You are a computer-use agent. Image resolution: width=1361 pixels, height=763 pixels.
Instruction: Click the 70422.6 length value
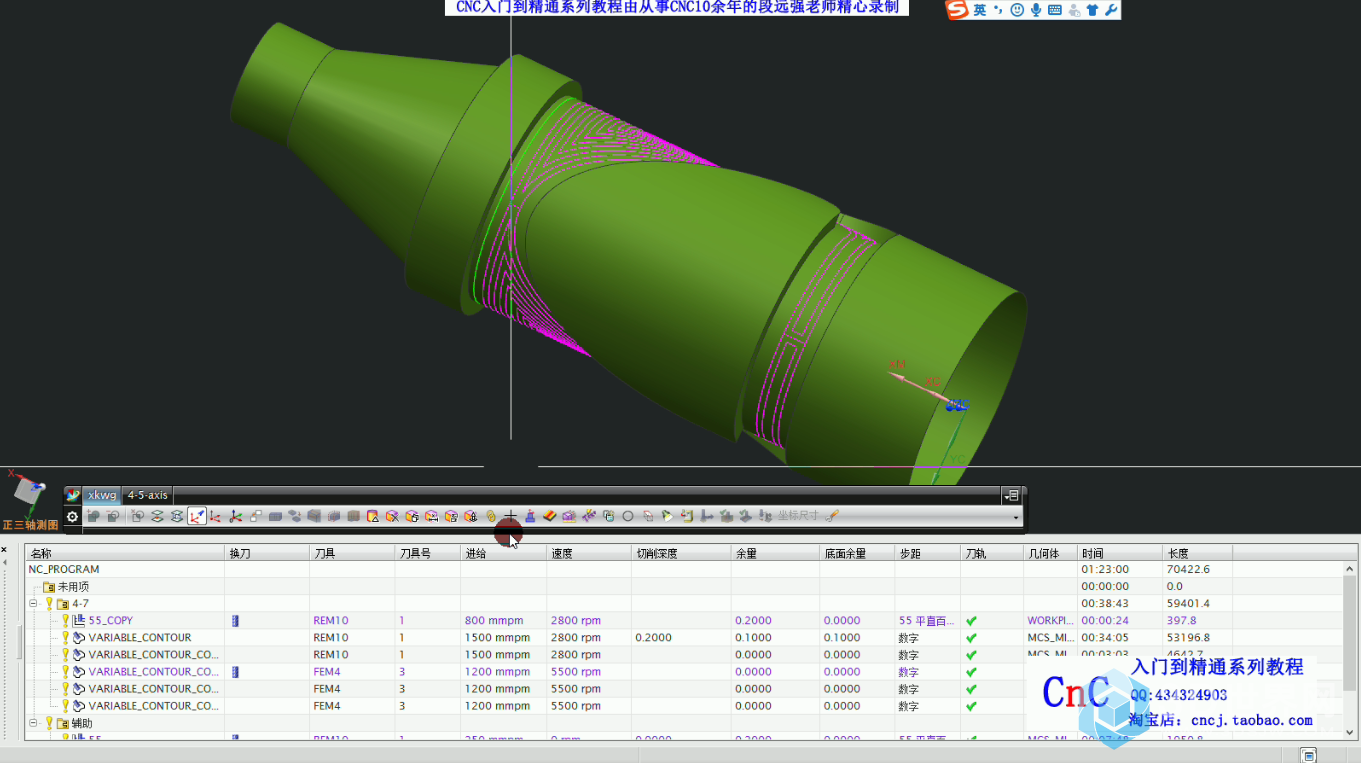coord(1186,569)
